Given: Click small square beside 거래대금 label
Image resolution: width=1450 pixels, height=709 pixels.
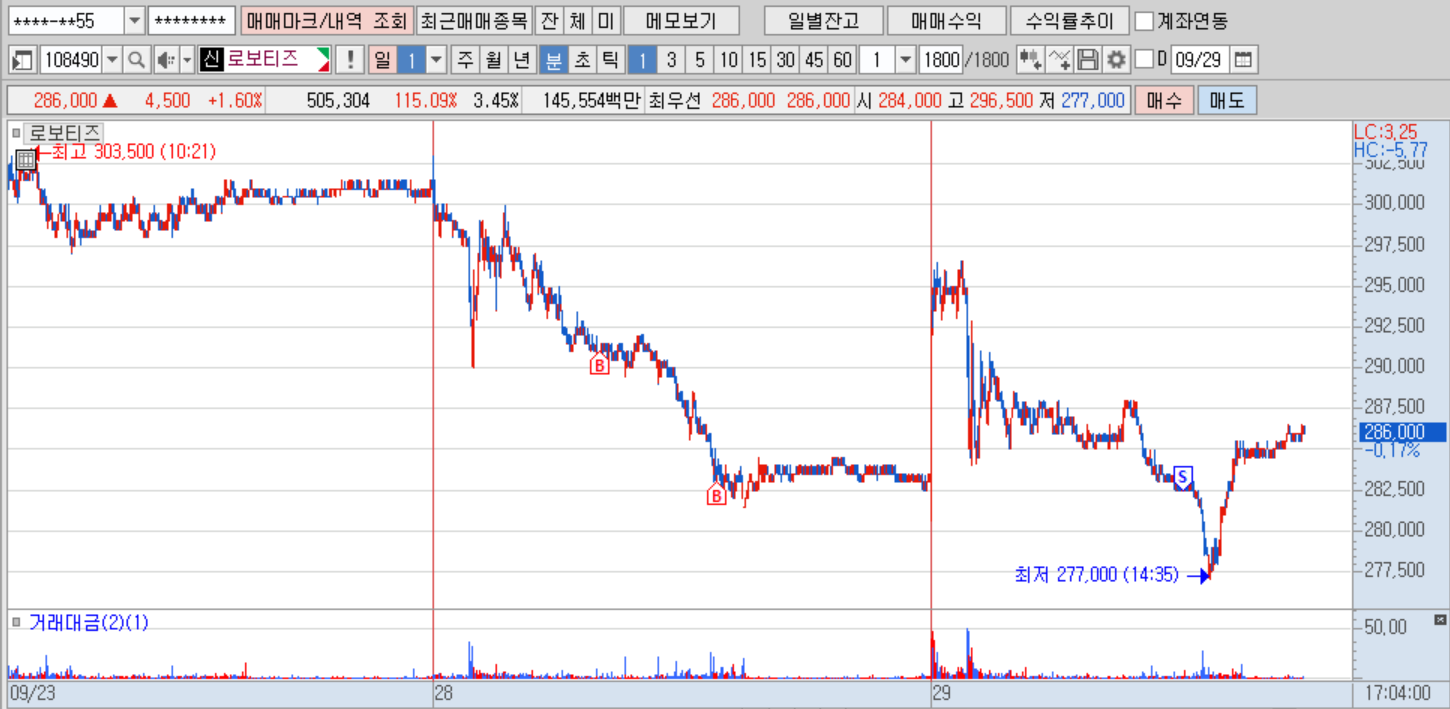Looking at the screenshot, I should tap(16, 622).
